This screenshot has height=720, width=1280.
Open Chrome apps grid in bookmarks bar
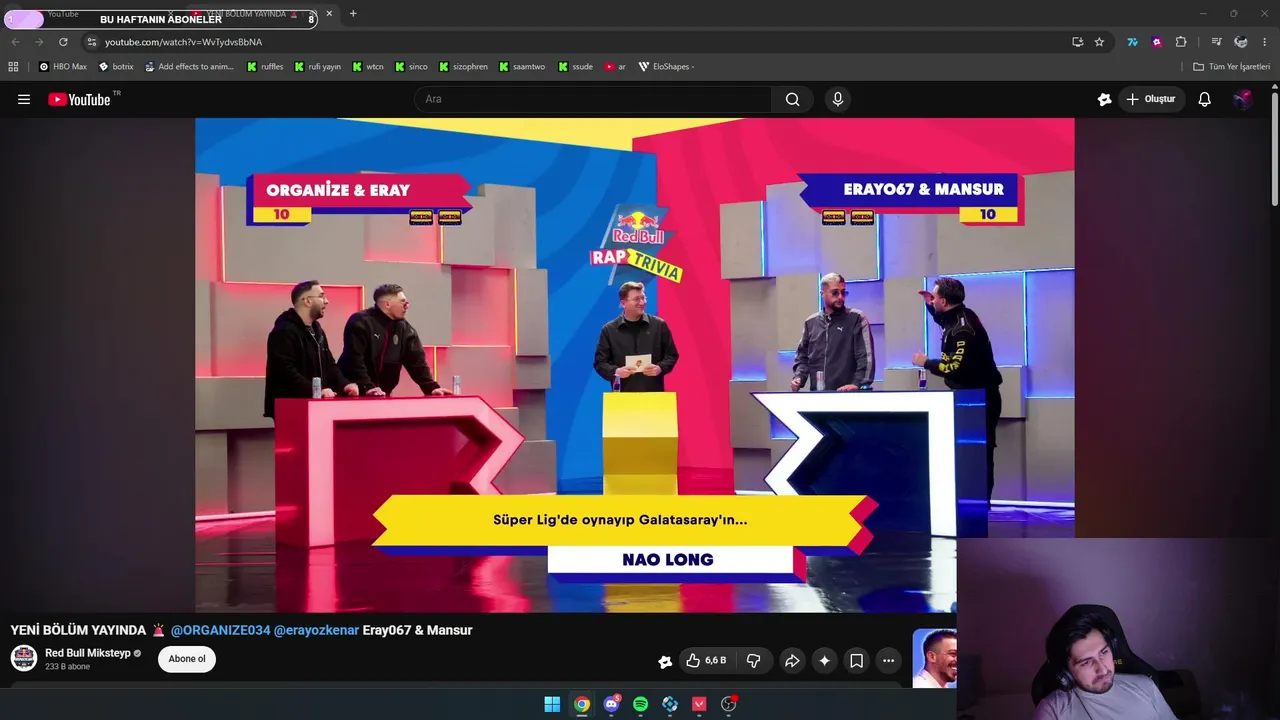(x=13, y=67)
